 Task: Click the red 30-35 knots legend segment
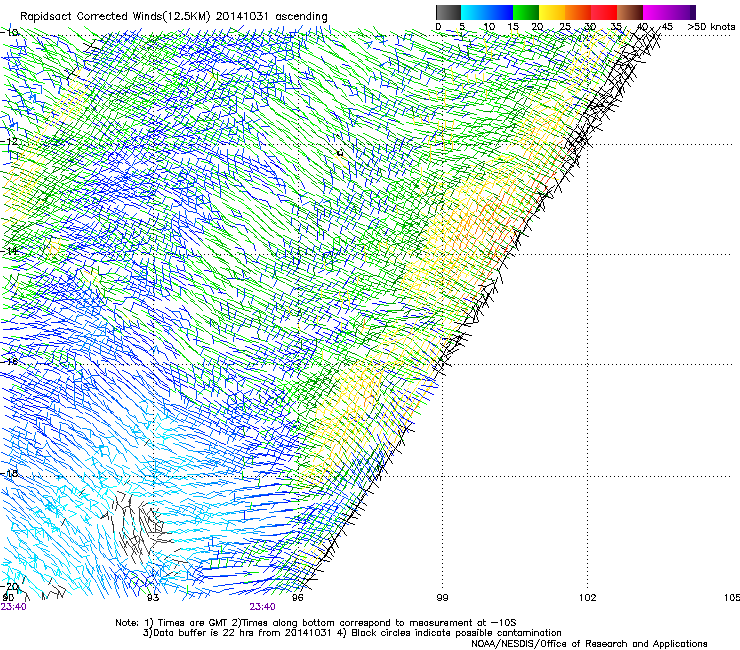click(604, 12)
